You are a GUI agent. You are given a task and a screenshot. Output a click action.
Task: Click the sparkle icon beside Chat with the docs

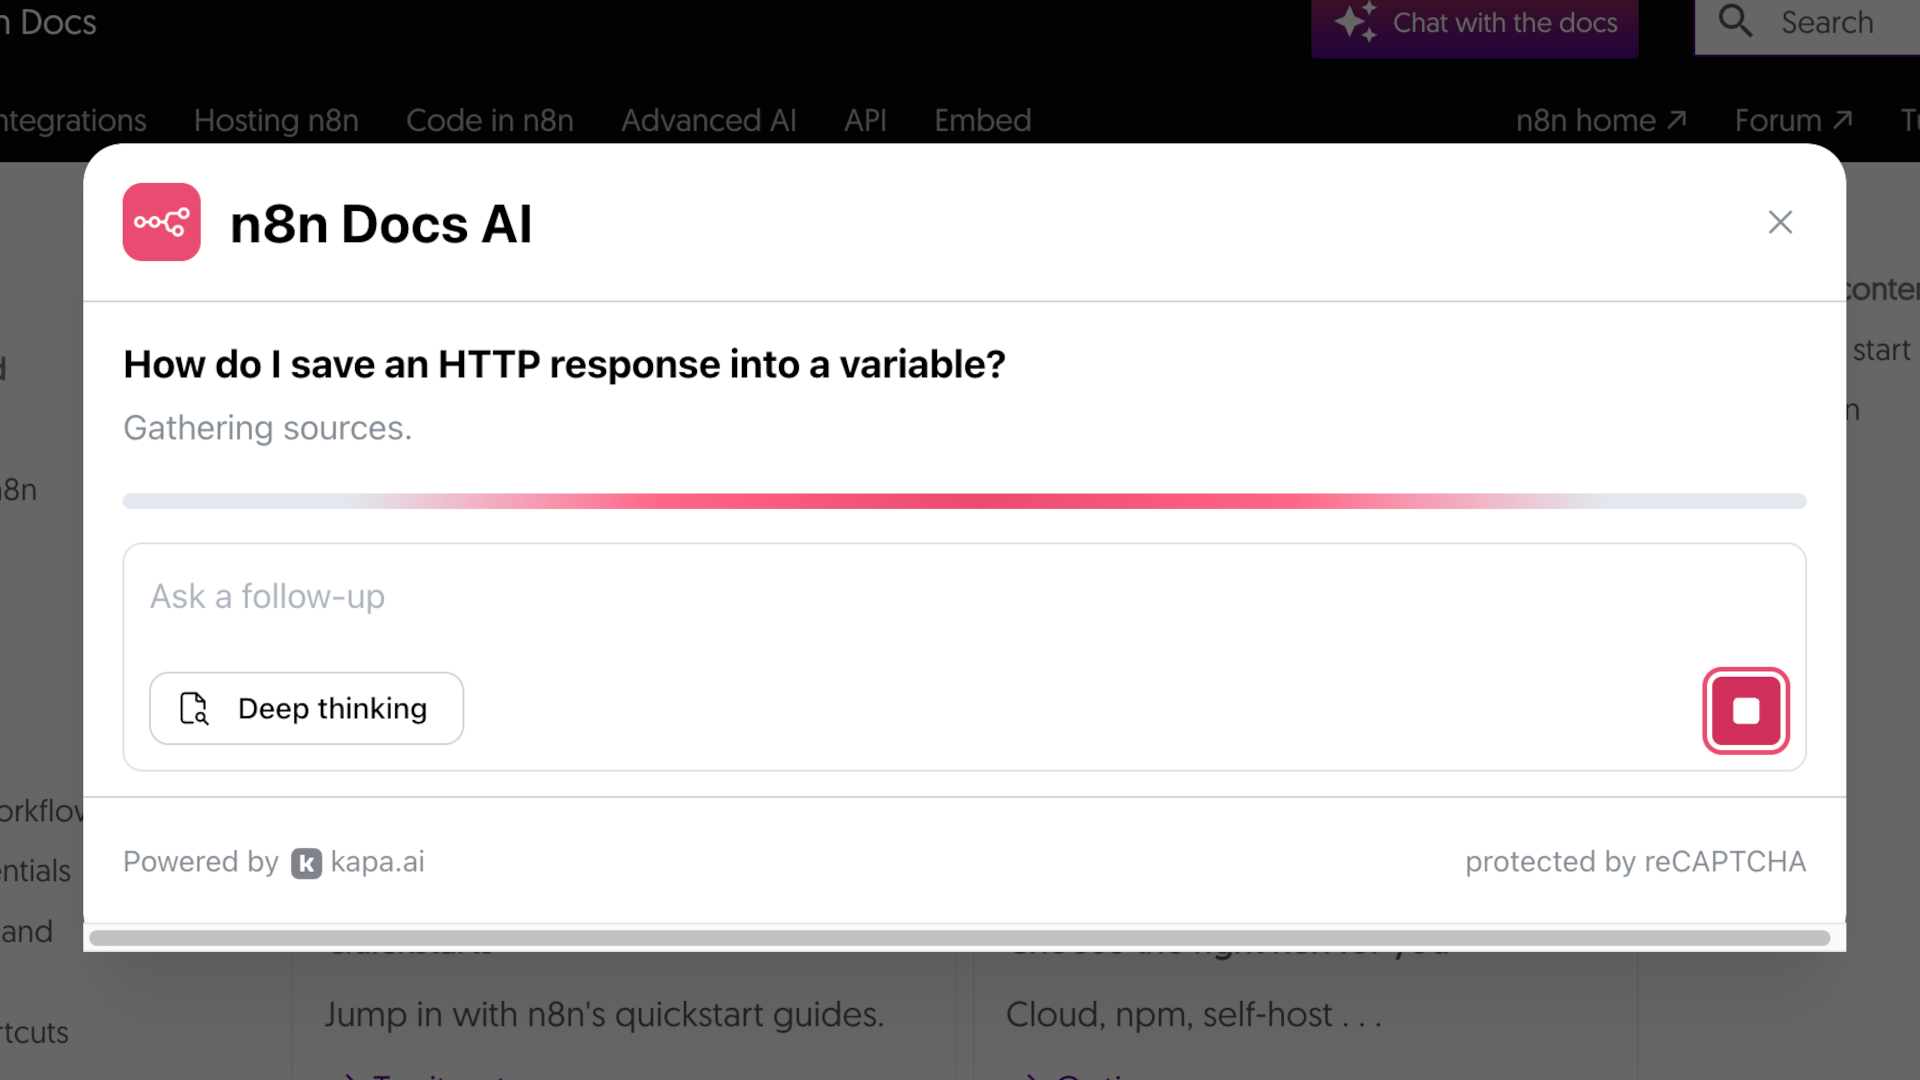click(1356, 22)
